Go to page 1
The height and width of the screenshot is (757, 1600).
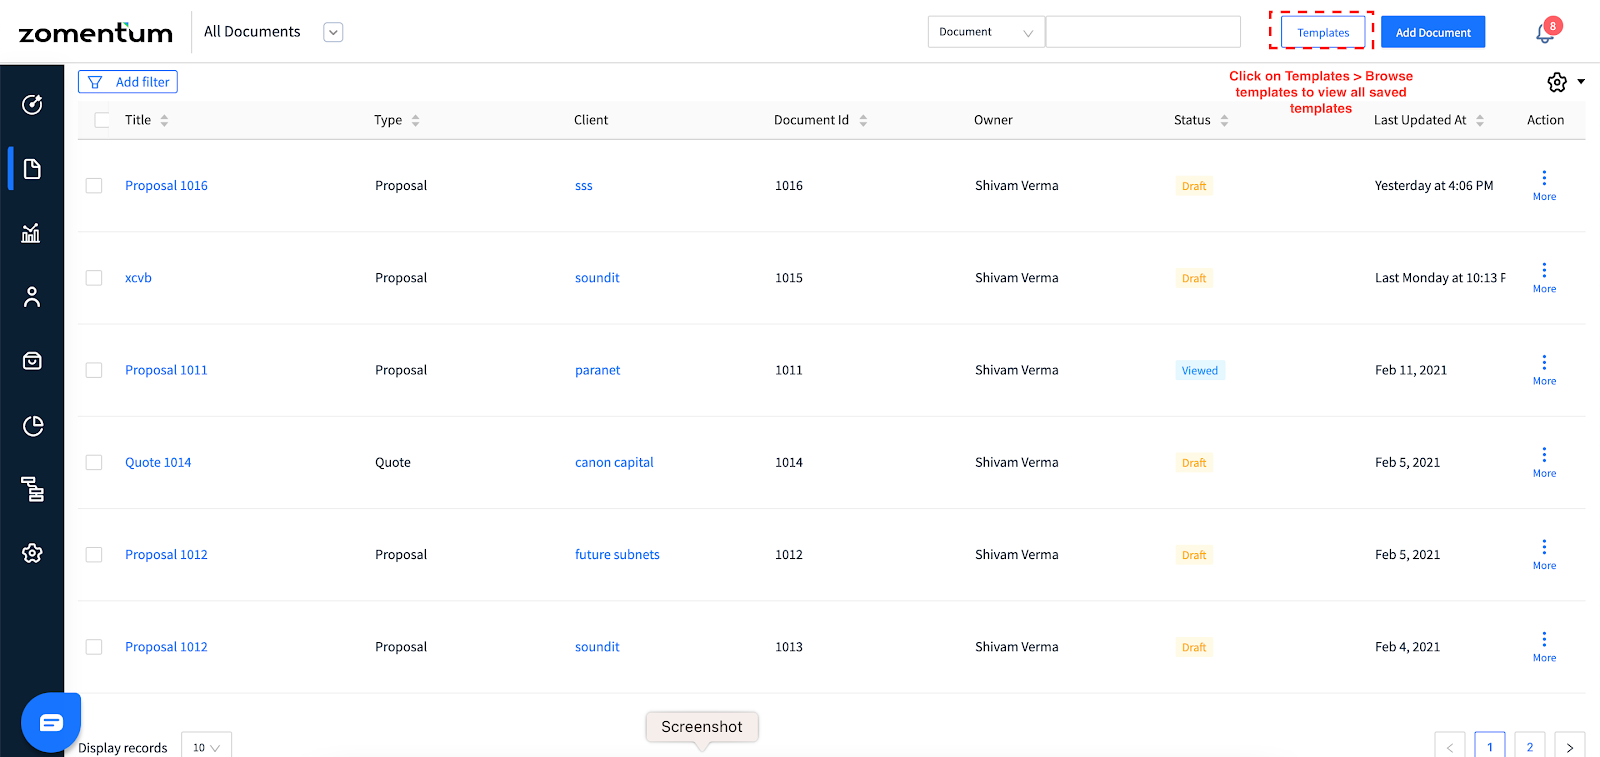click(x=1489, y=746)
